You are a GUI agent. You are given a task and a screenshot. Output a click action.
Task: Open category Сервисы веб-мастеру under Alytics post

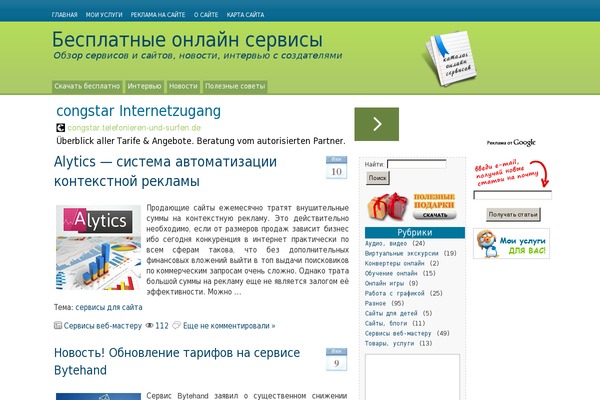tap(103, 326)
